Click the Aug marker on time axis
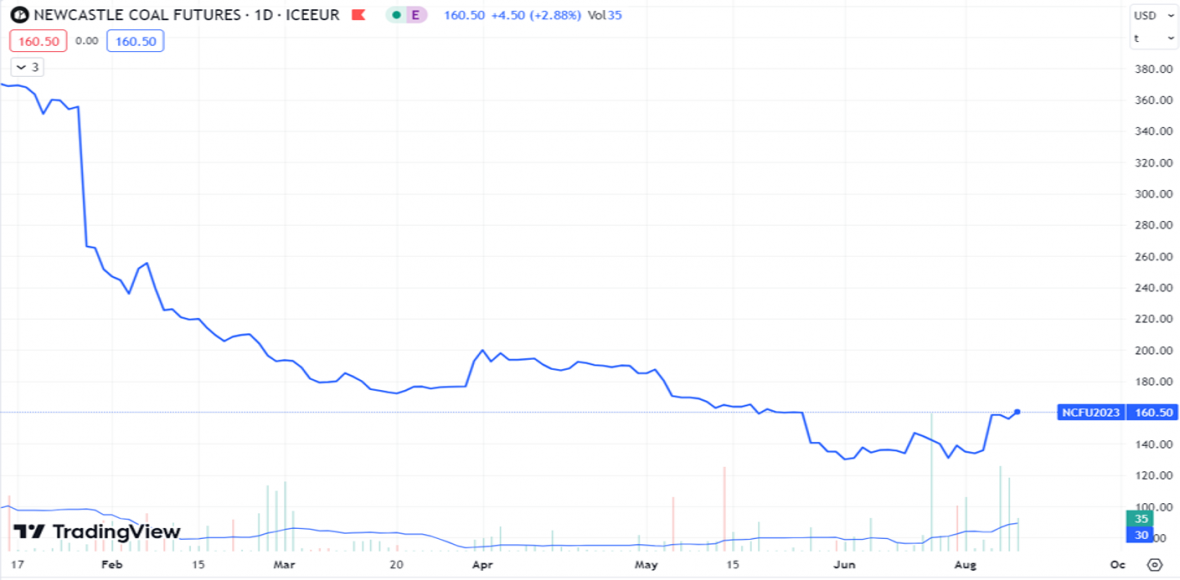1180x580 pixels. tap(965, 565)
